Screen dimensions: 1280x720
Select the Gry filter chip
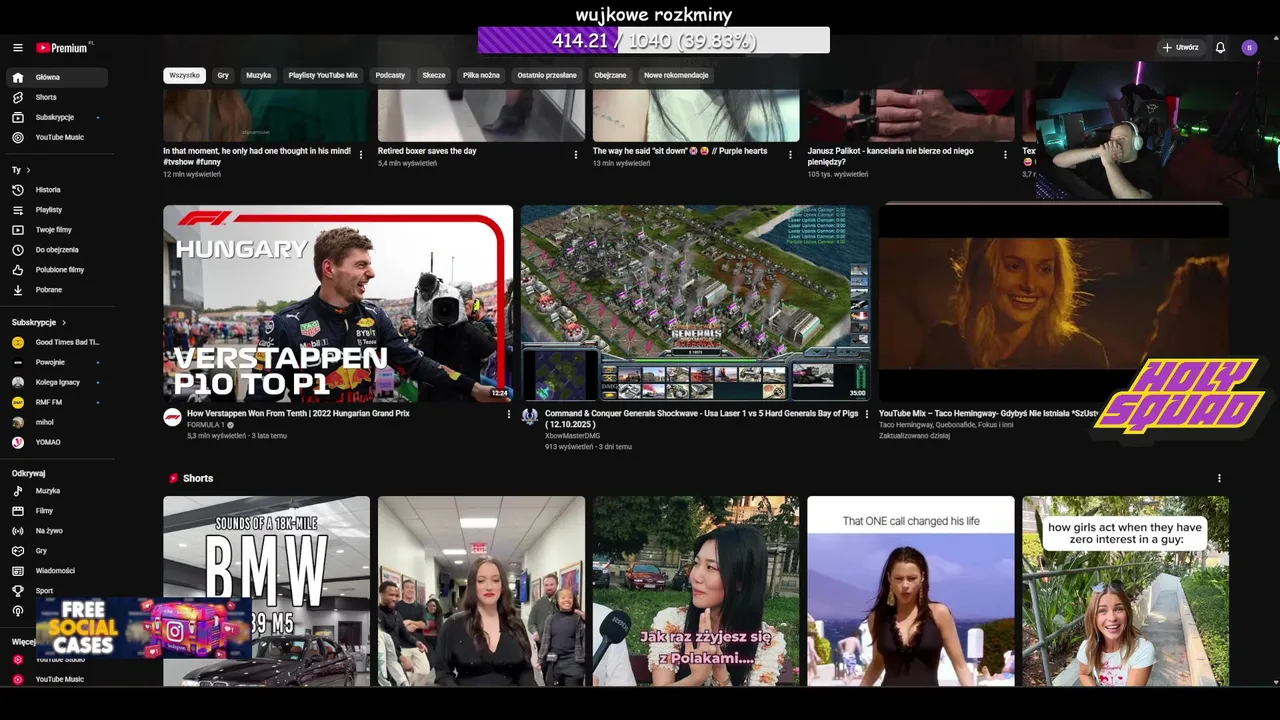coord(223,75)
